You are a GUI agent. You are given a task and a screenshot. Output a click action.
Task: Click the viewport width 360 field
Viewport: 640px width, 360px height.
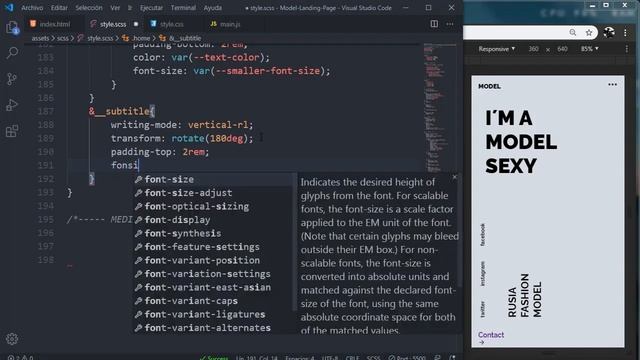533,49
